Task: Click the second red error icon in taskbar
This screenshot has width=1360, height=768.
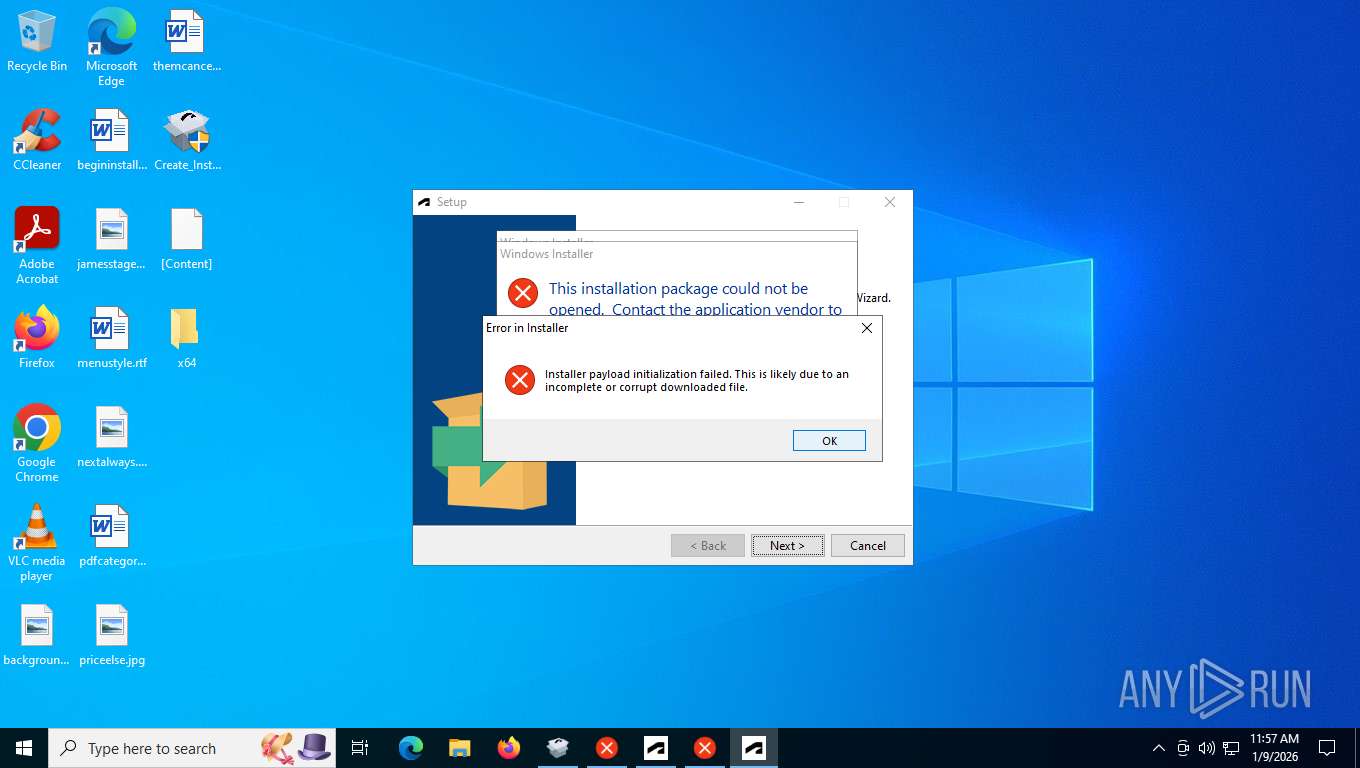Action: [x=705, y=748]
